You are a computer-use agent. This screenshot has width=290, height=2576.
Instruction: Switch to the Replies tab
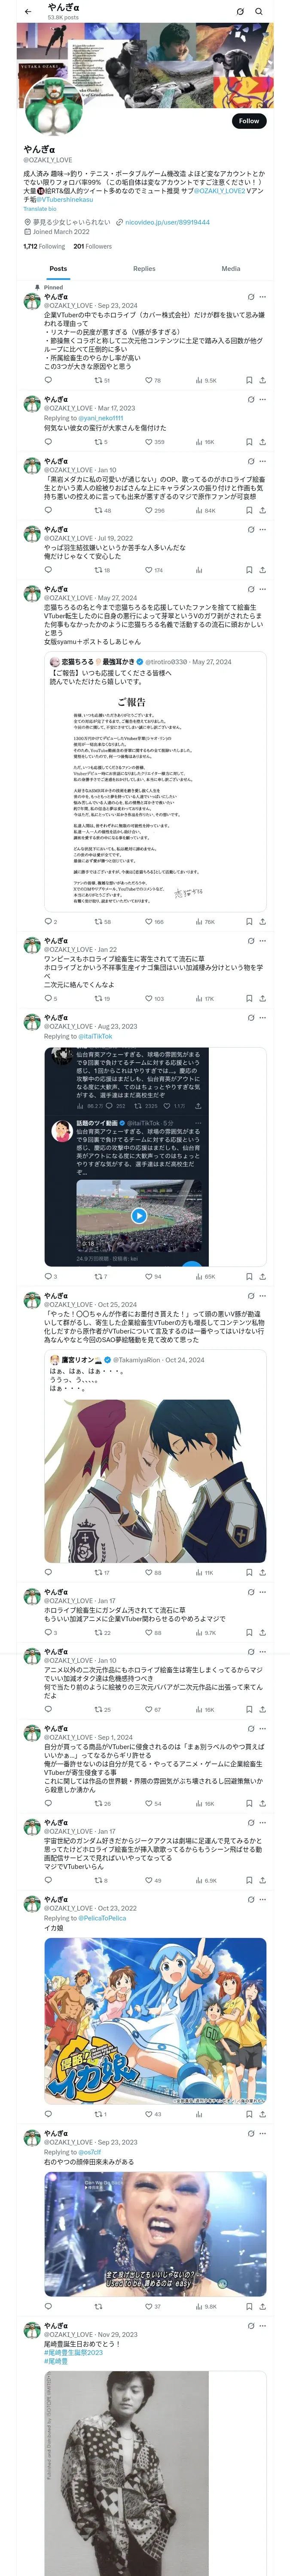pyautogui.click(x=144, y=268)
